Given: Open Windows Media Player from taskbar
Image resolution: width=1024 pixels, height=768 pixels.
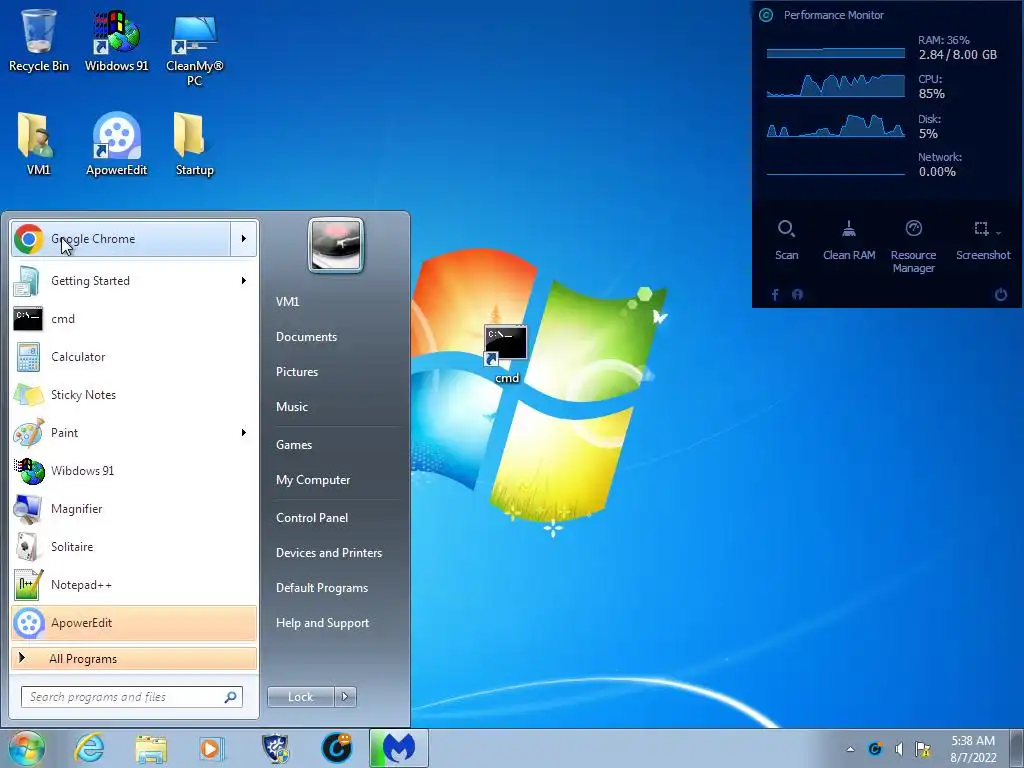Looking at the screenshot, I should [212, 749].
